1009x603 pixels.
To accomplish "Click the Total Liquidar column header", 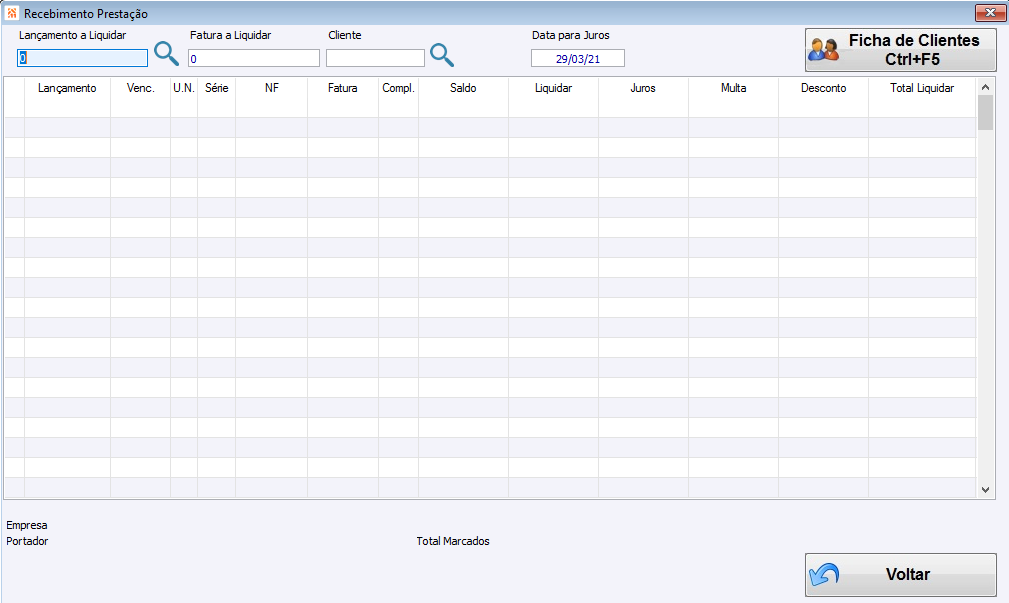I will 922,88.
